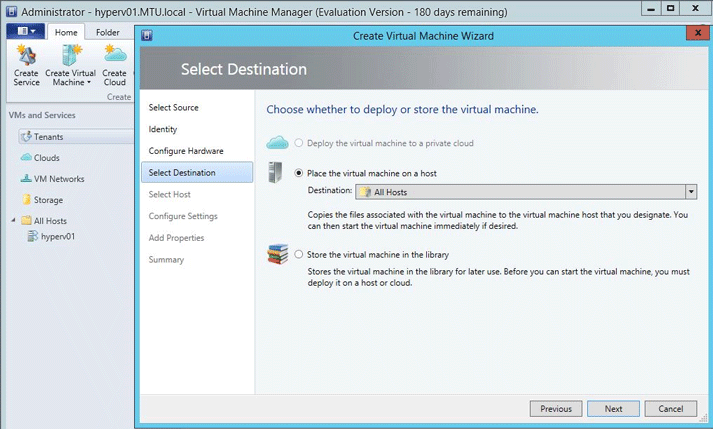Go to the Select Source wizard step
713x429 pixels.
173,107
